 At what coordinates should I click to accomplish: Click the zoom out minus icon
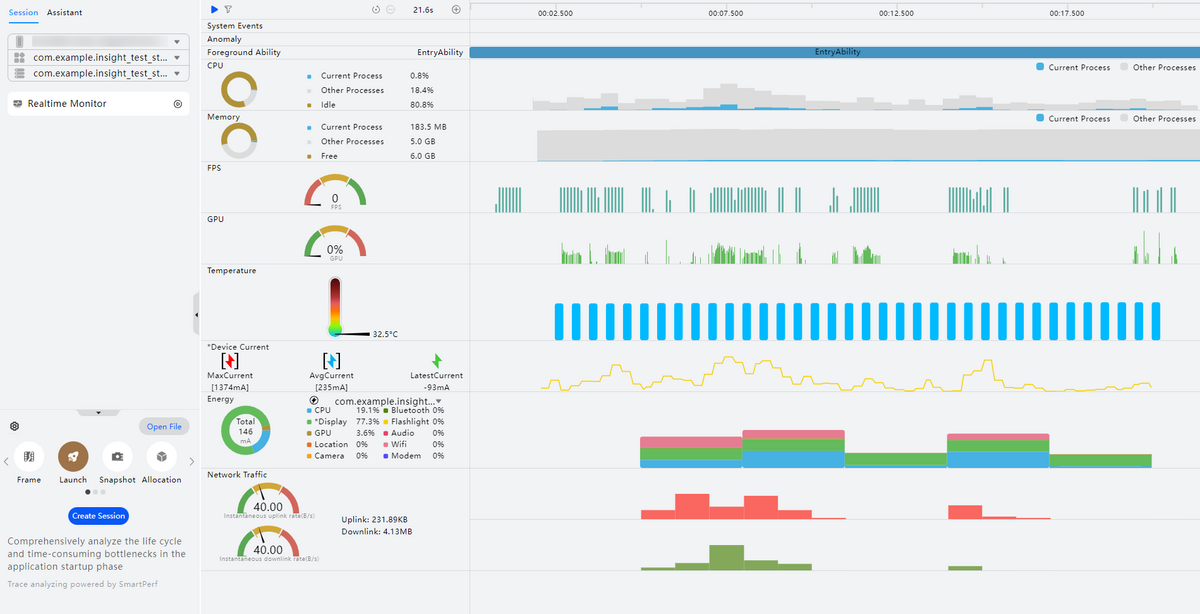pos(389,9)
